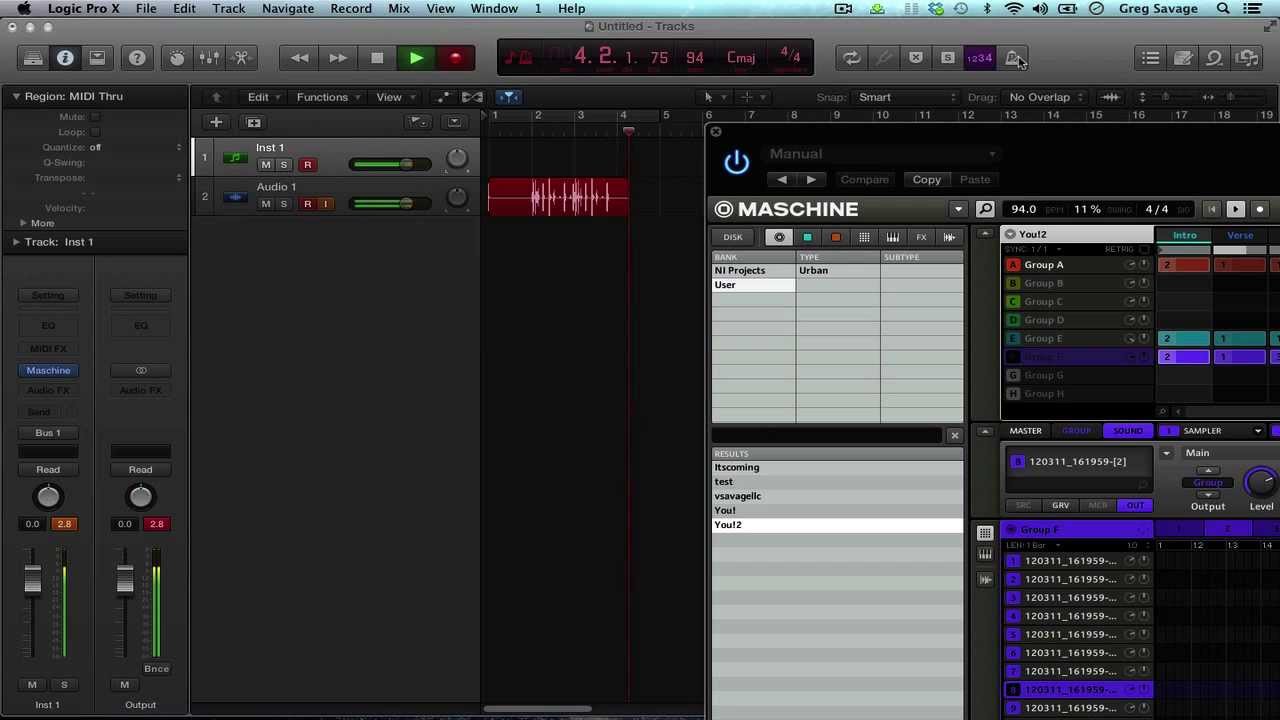Open the Toolbar button in the control bar
1280x720 pixels.
[x=97, y=58]
